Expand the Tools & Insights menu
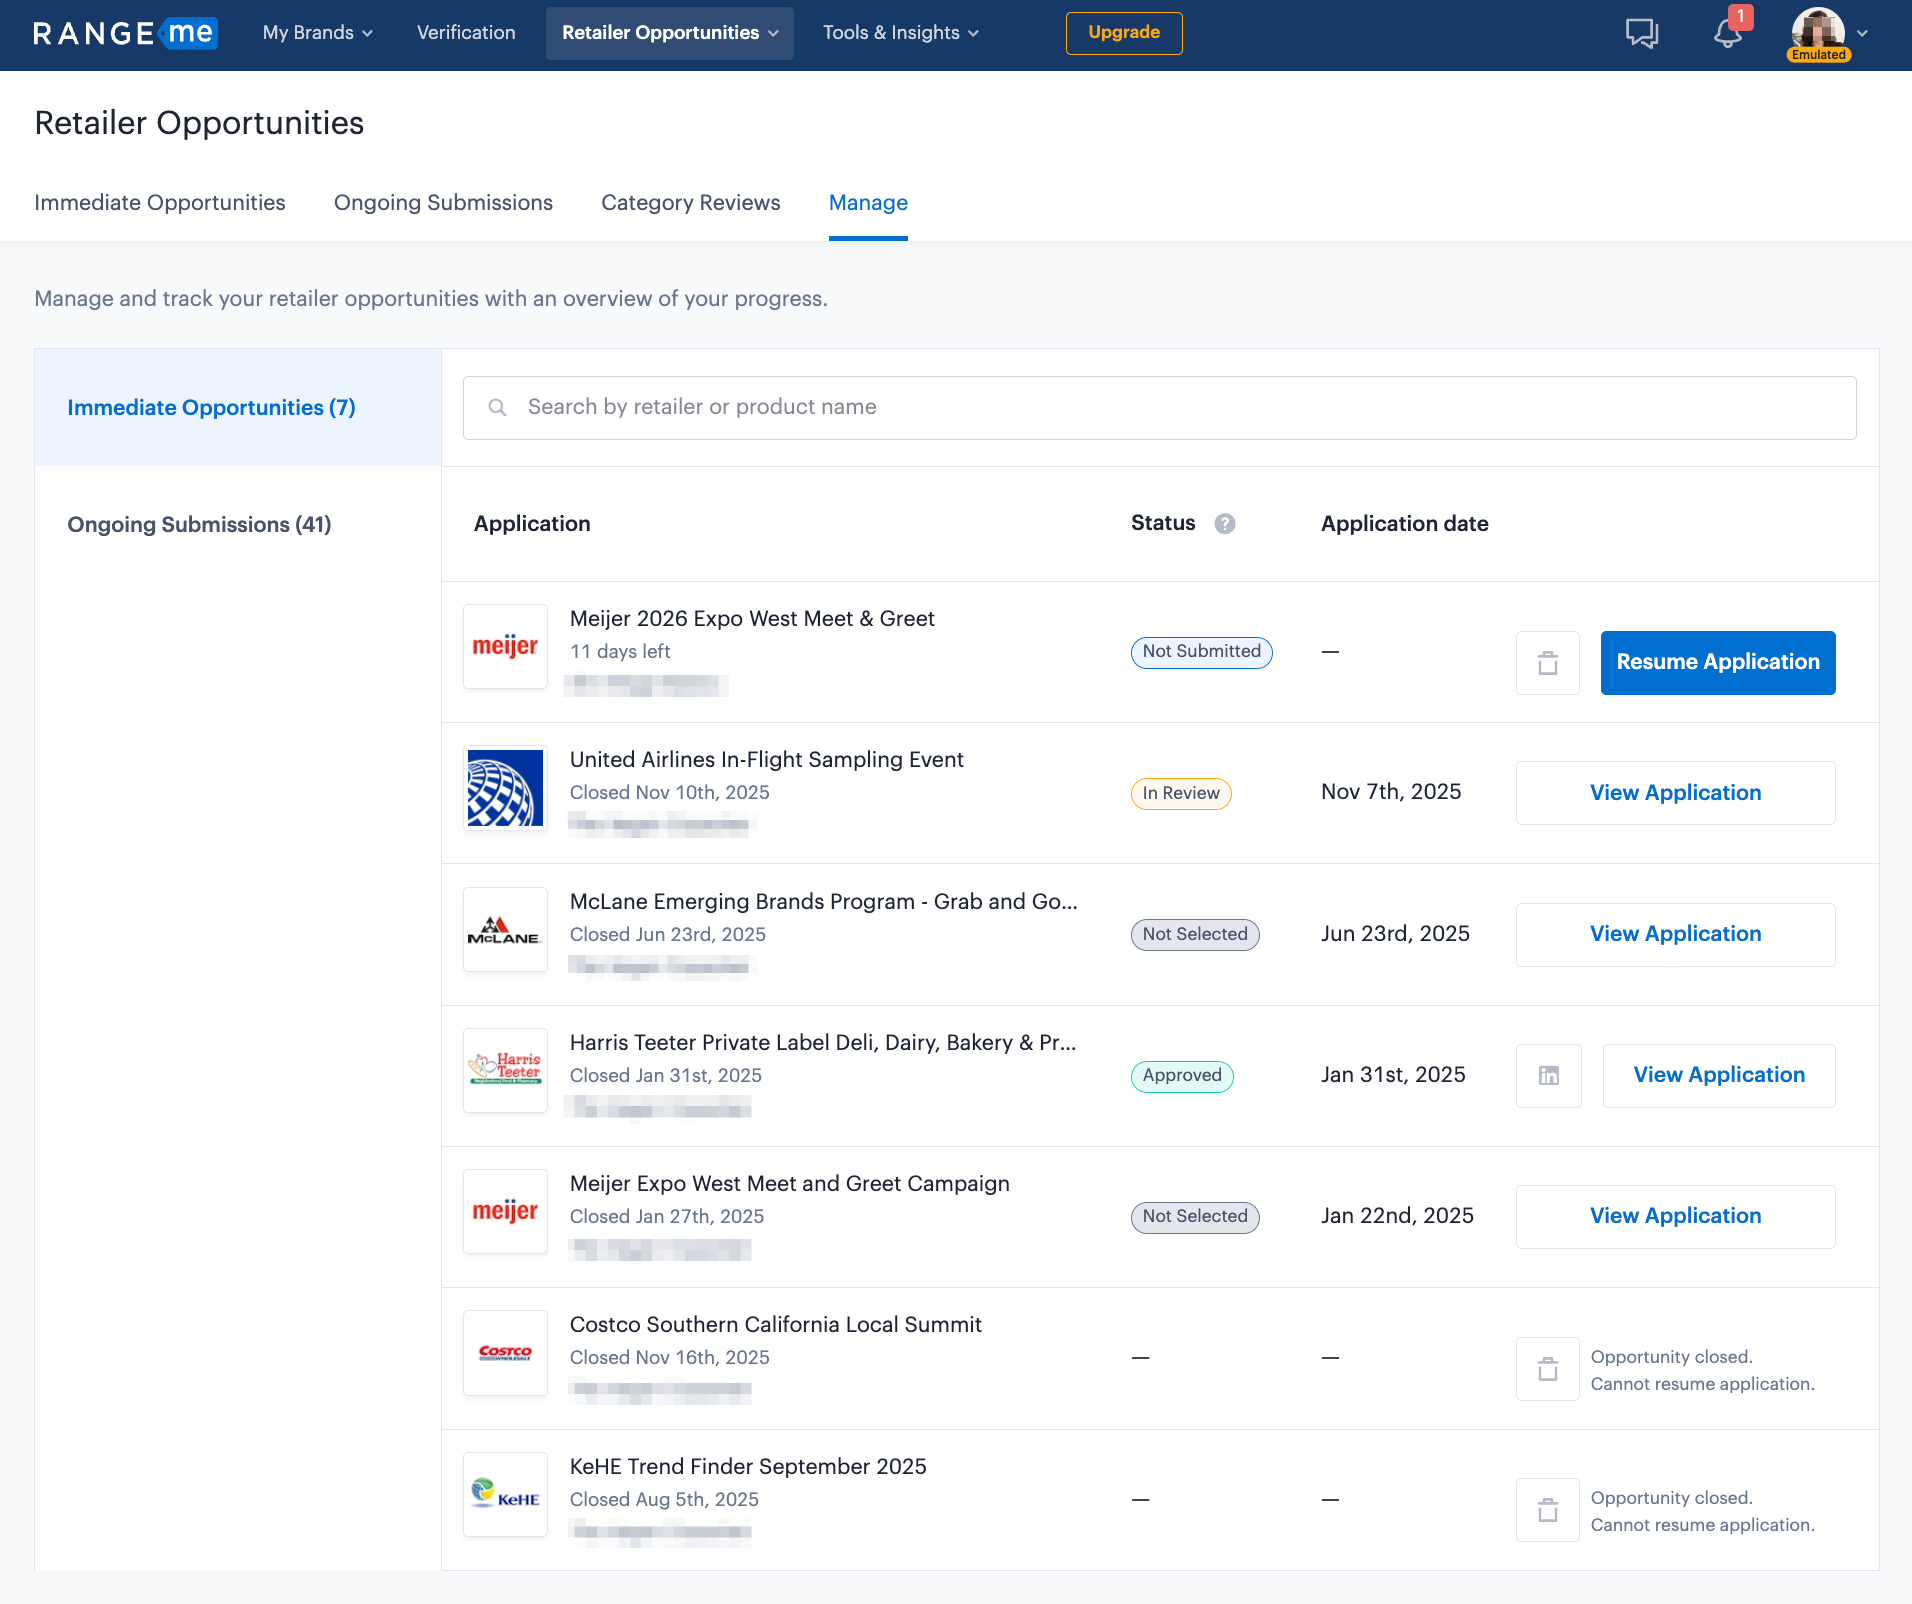The height and width of the screenshot is (1604, 1912). pos(900,33)
